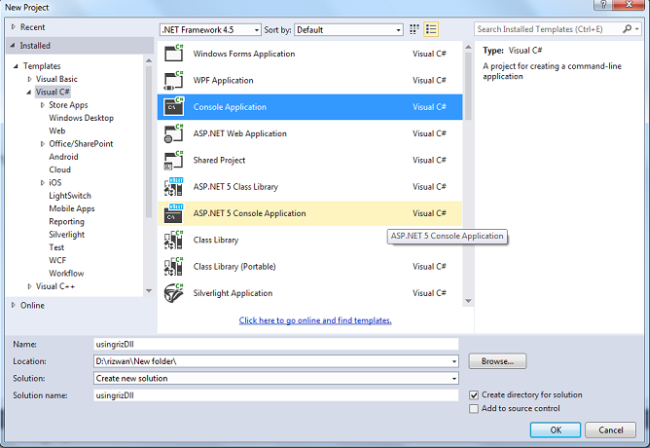
Task: Click the Name input field
Action: click(276, 344)
